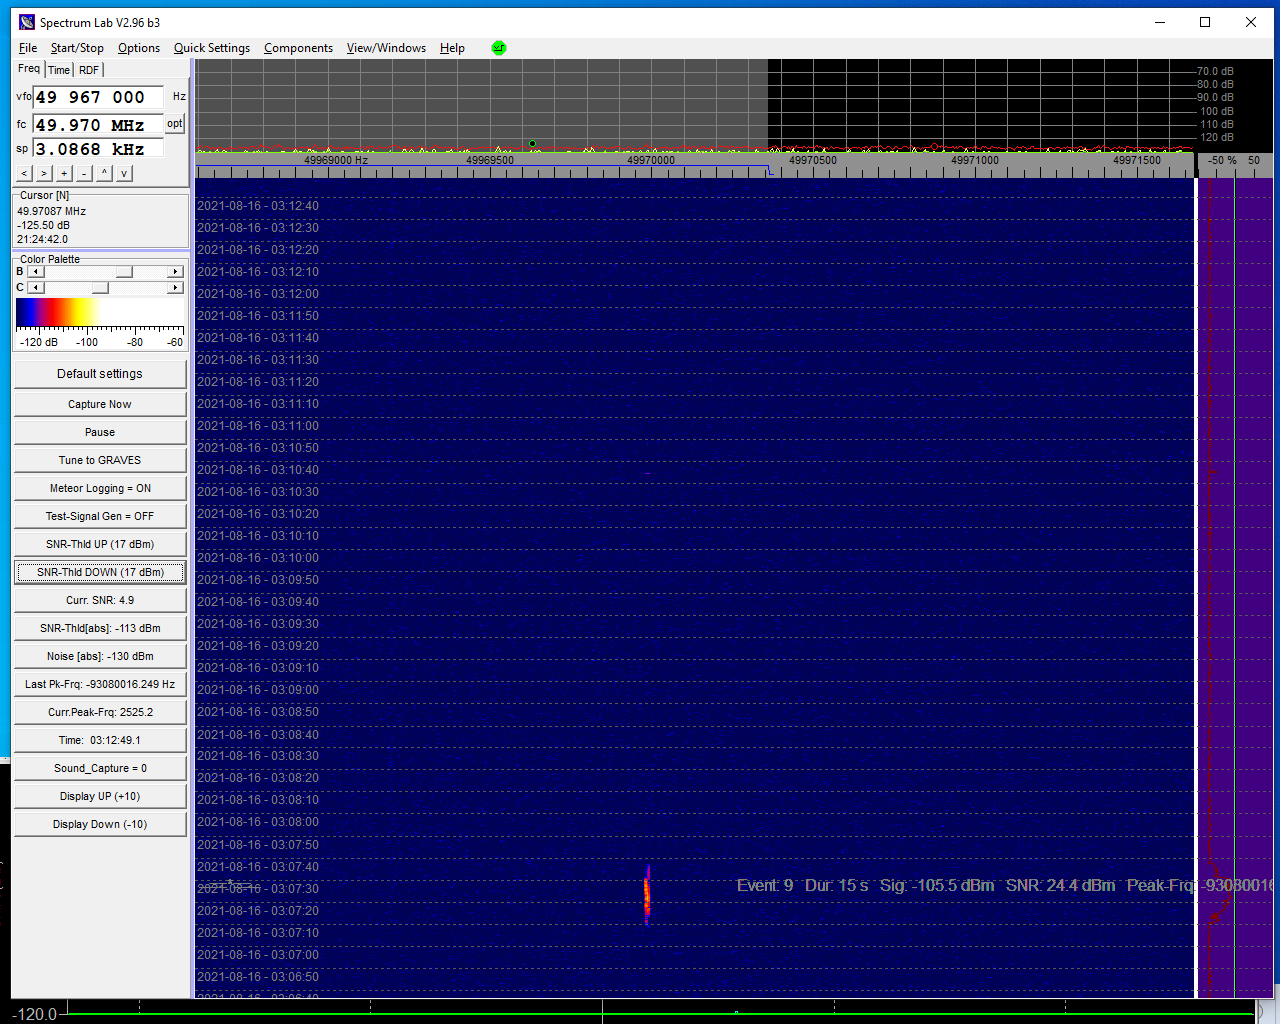Switch to the RDF tab
This screenshot has height=1024, width=1280.
[x=89, y=70]
